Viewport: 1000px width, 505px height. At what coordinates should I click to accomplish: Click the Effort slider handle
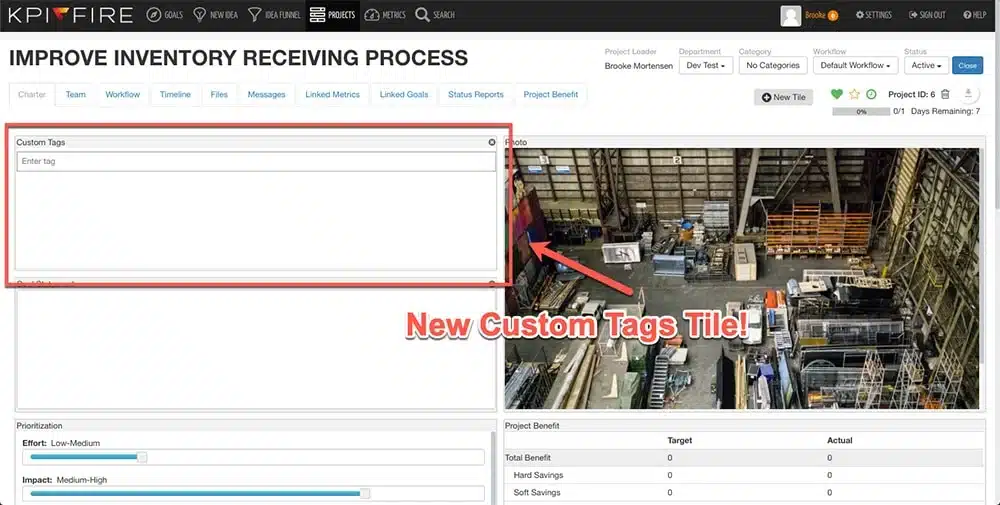[142, 457]
